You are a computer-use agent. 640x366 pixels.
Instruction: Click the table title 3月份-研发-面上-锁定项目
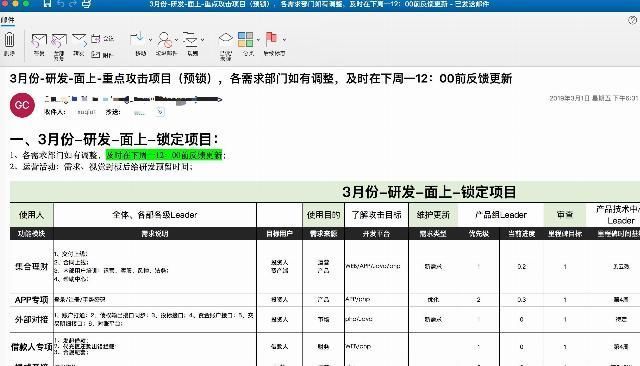(x=429, y=192)
